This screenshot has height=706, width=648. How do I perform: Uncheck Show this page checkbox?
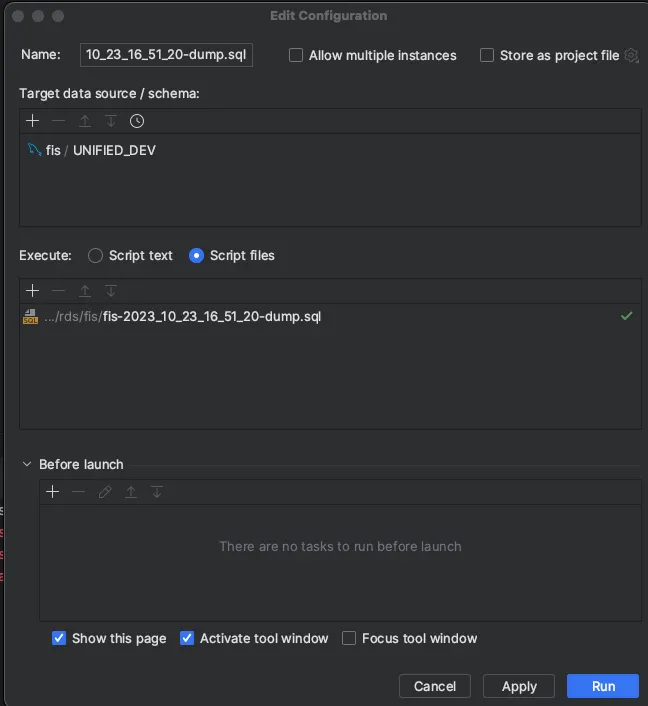point(59,638)
